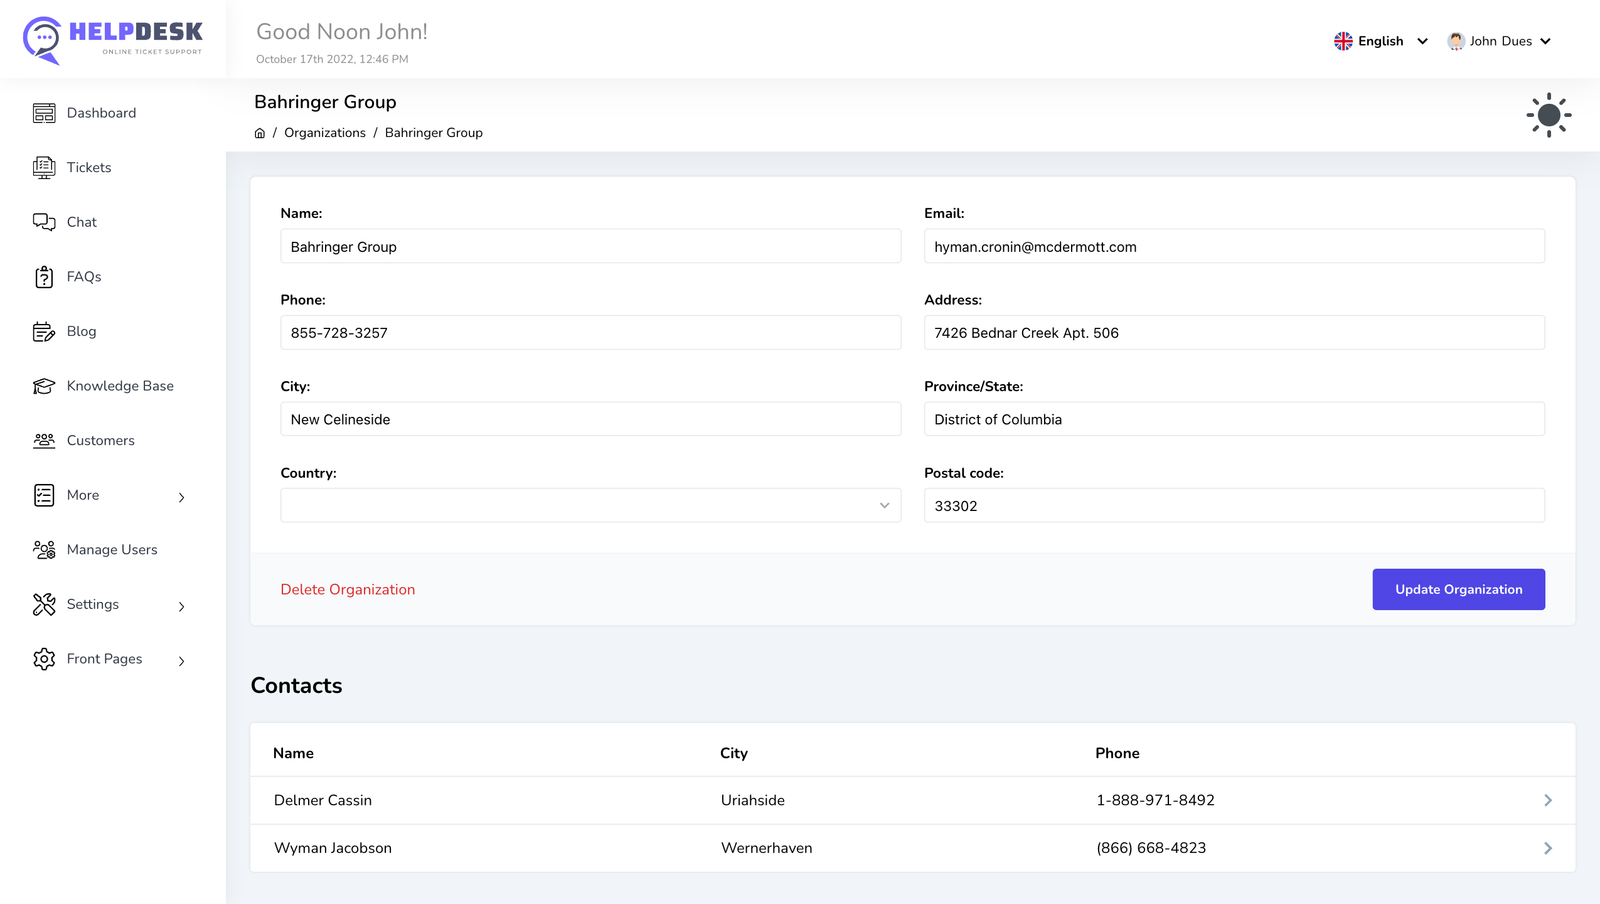Click the Delete Organization link
1600x904 pixels.
(x=347, y=590)
